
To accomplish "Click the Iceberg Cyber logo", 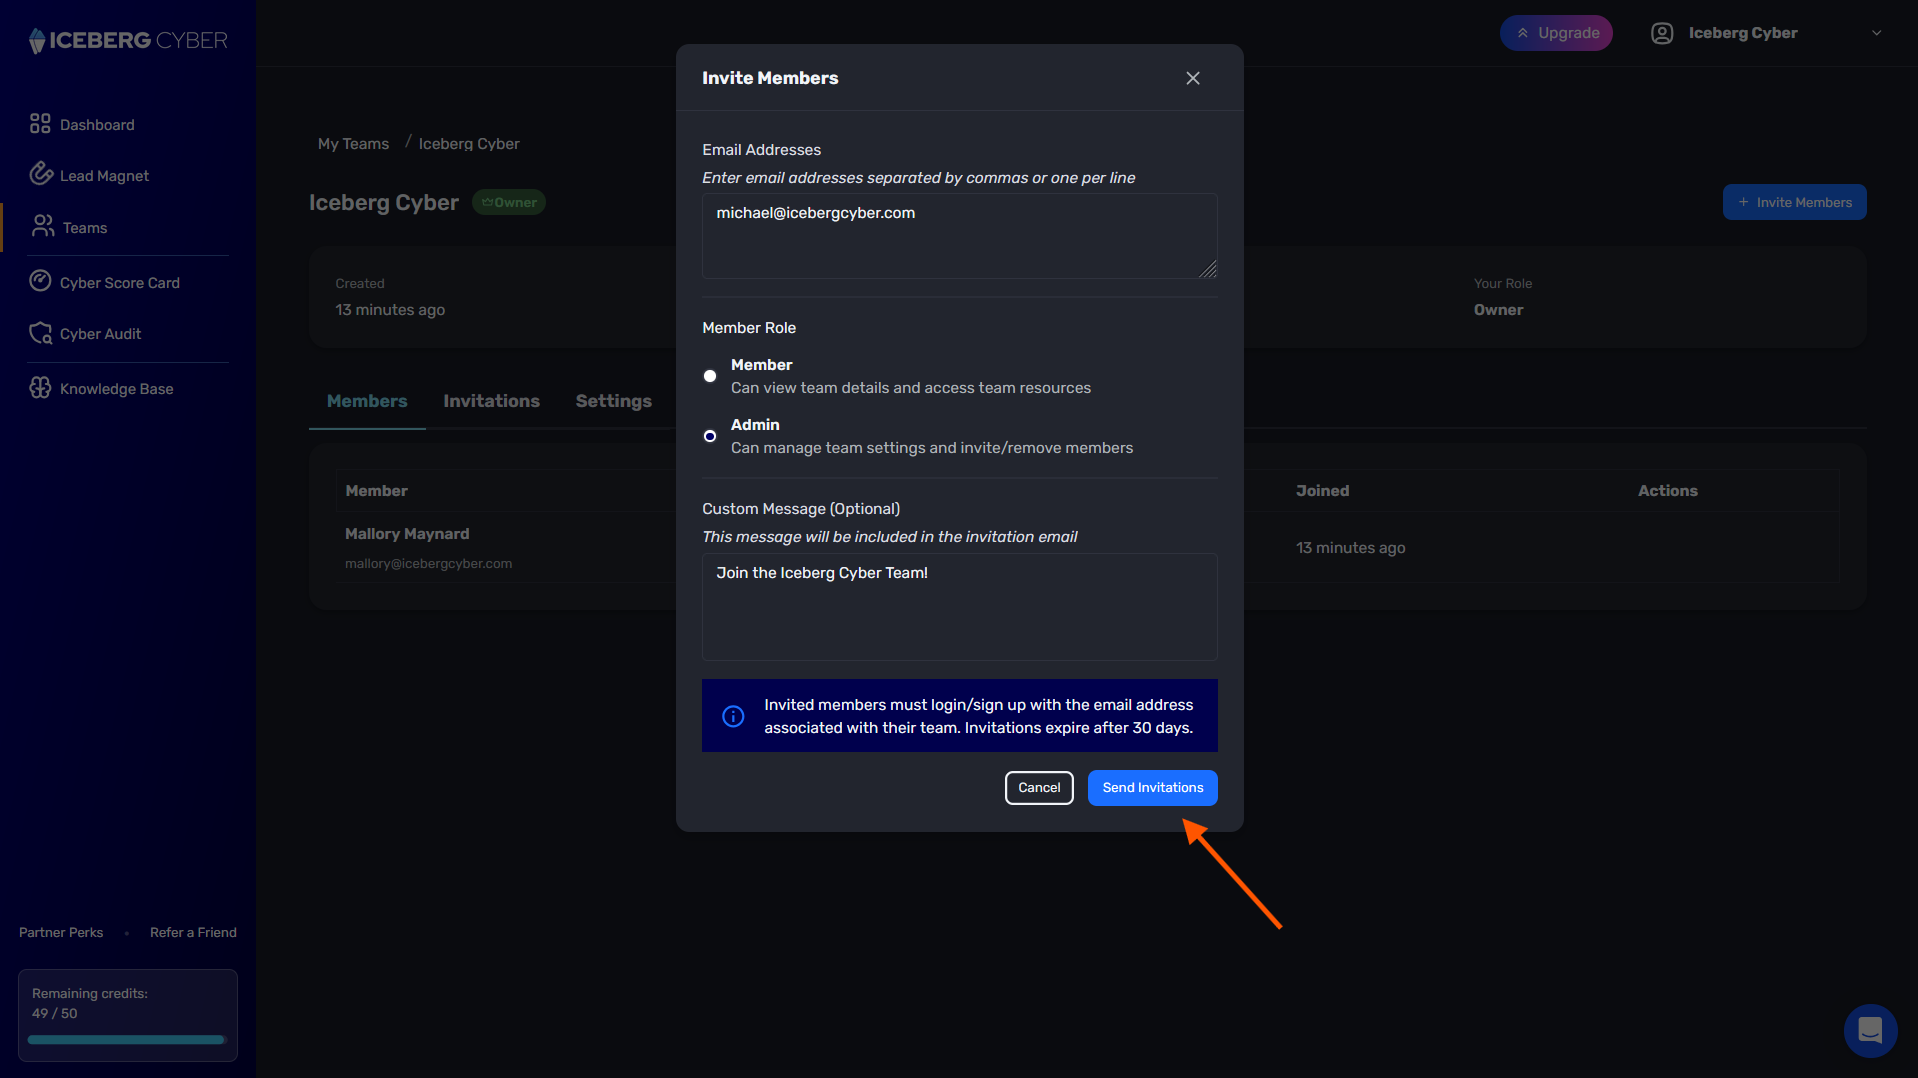I will (x=128, y=40).
